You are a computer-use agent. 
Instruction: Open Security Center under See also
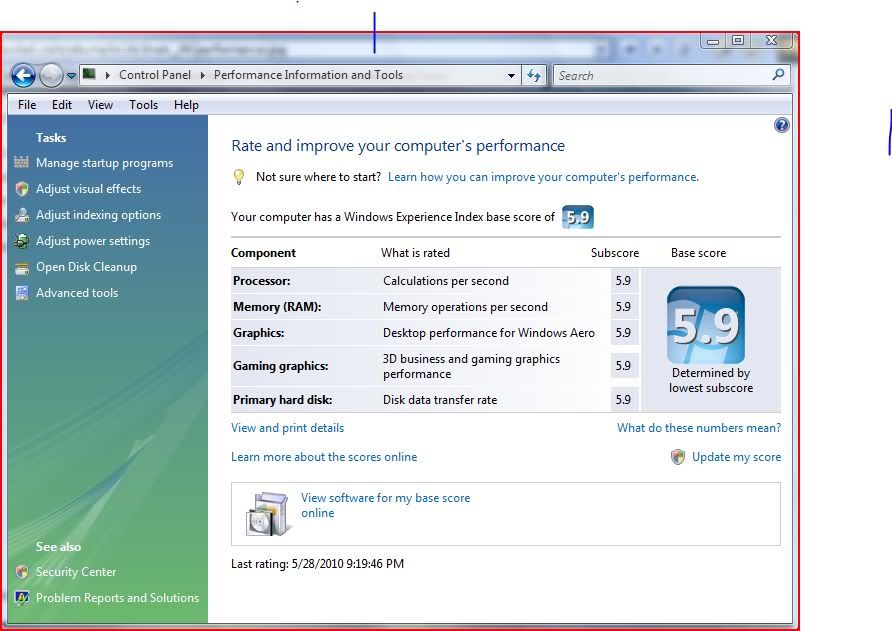[76, 572]
